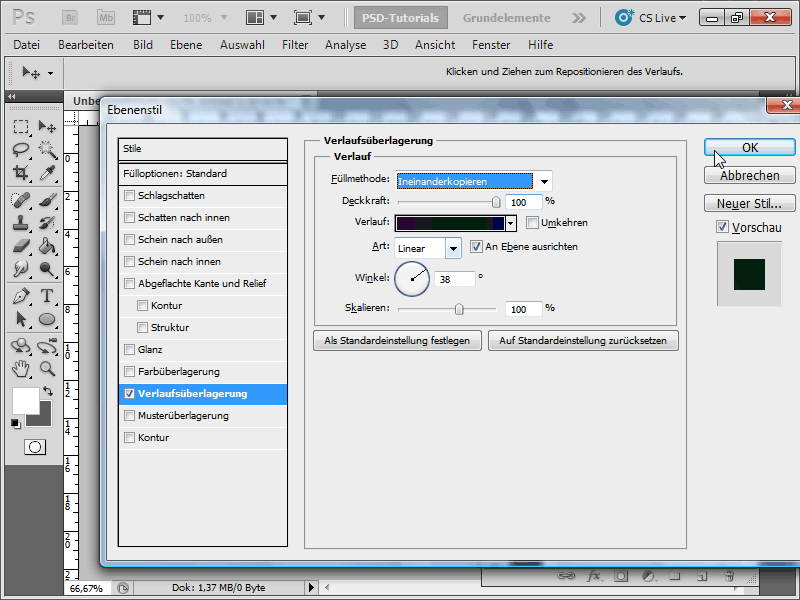
Task: Select the Spot Healing Brush tool
Action: (x=21, y=200)
